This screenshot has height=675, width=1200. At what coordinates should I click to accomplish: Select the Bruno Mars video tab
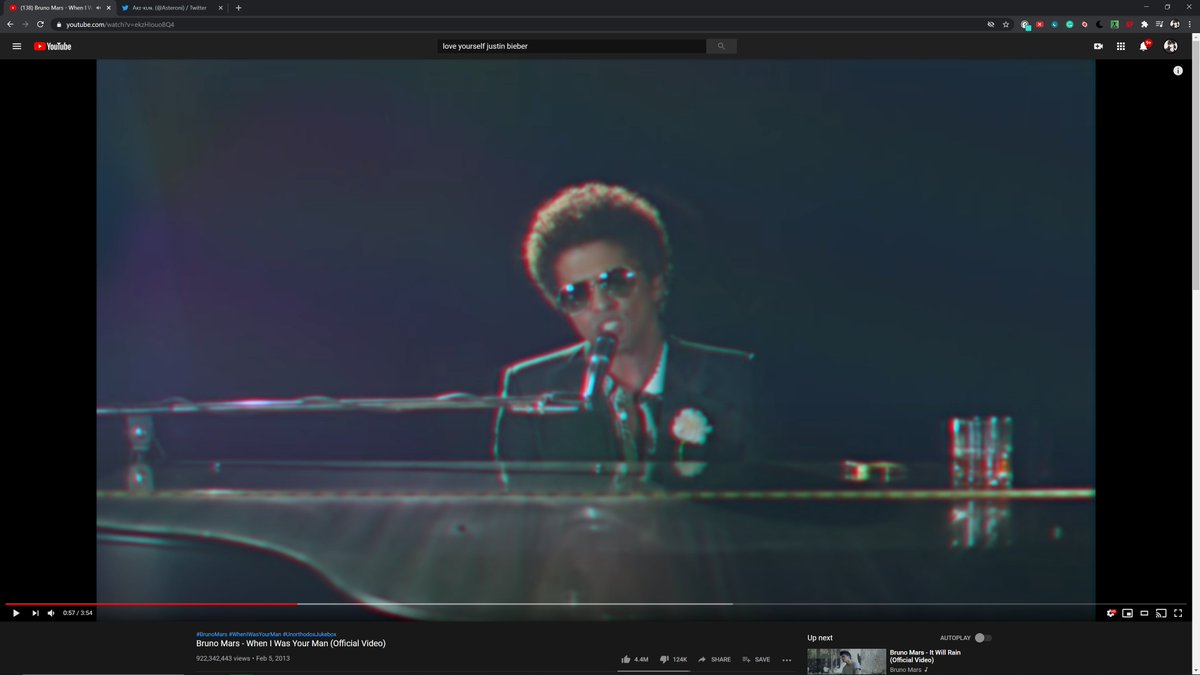click(x=55, y=7)
